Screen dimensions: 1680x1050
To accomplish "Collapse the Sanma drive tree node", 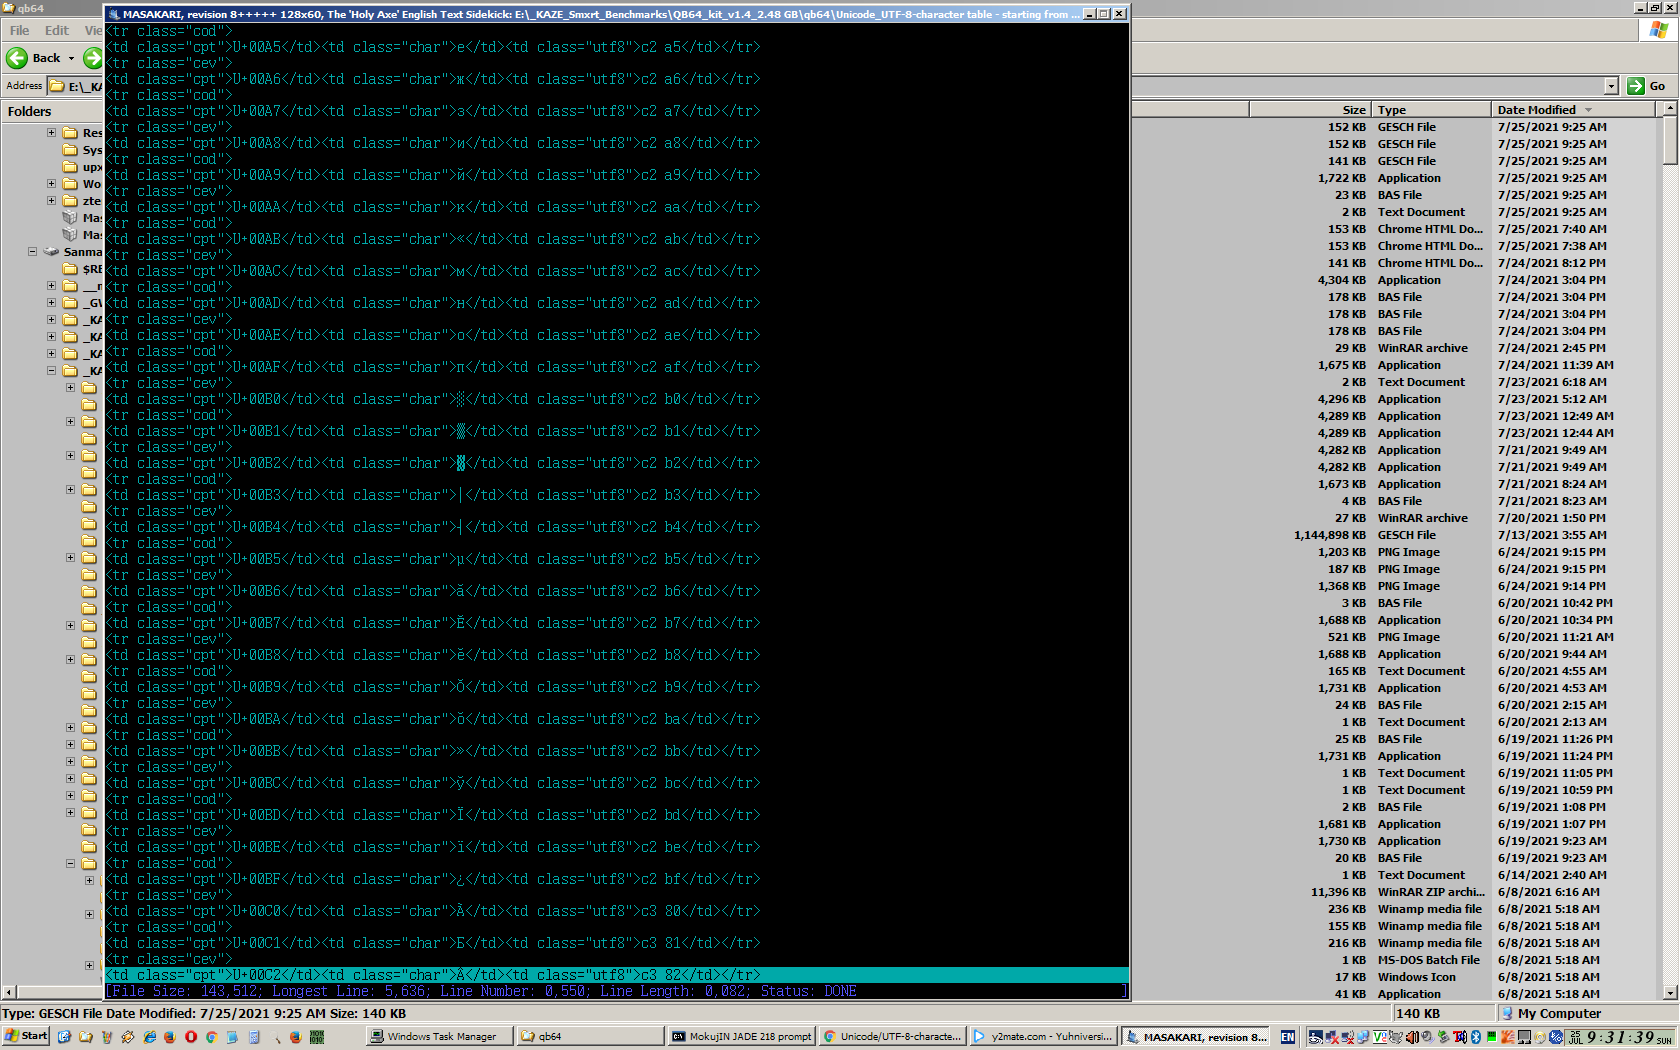I will (x=33, y=252).
